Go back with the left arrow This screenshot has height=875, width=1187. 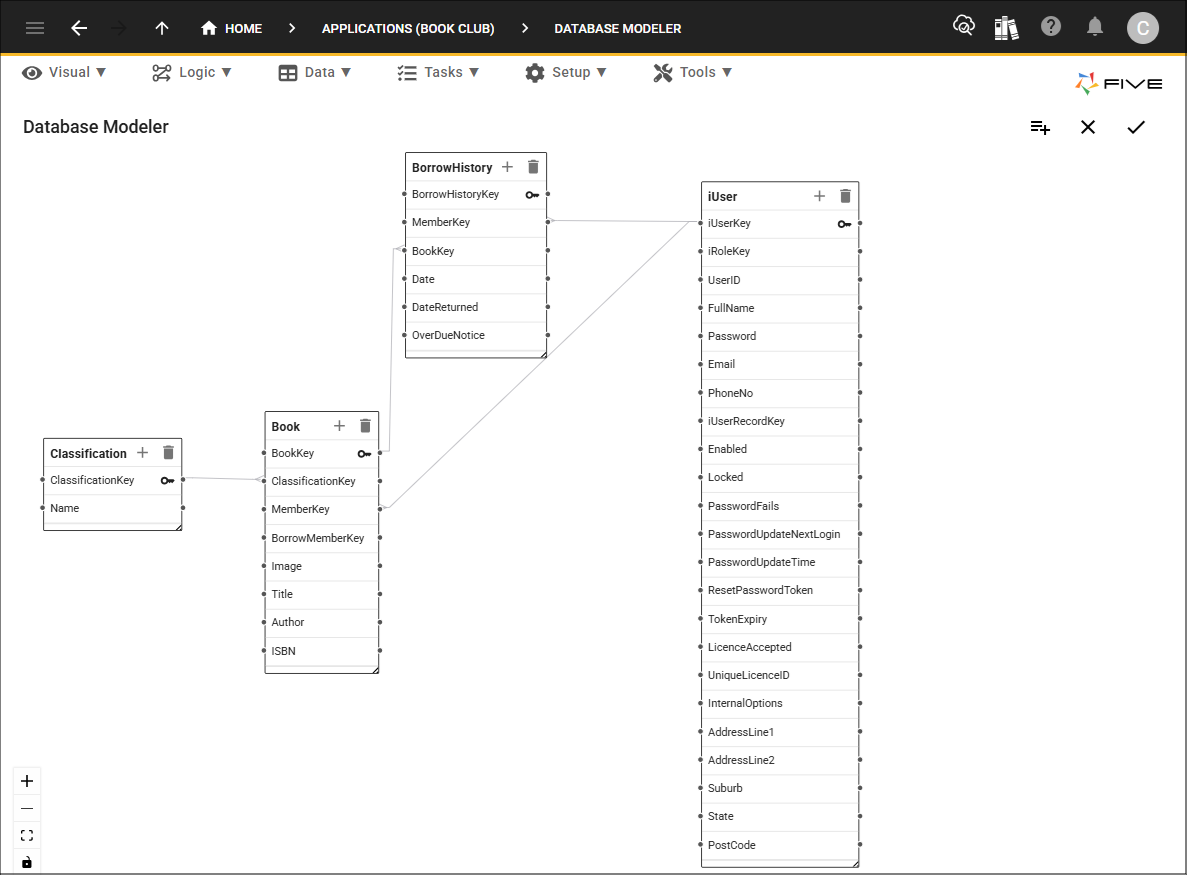(79, 29)
